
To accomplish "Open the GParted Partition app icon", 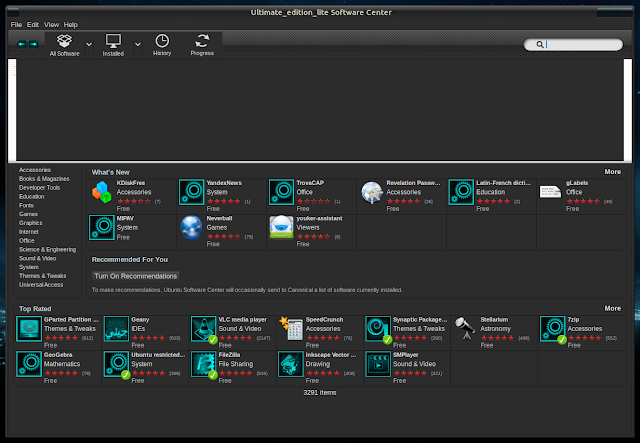I will (x=29, y=329).
